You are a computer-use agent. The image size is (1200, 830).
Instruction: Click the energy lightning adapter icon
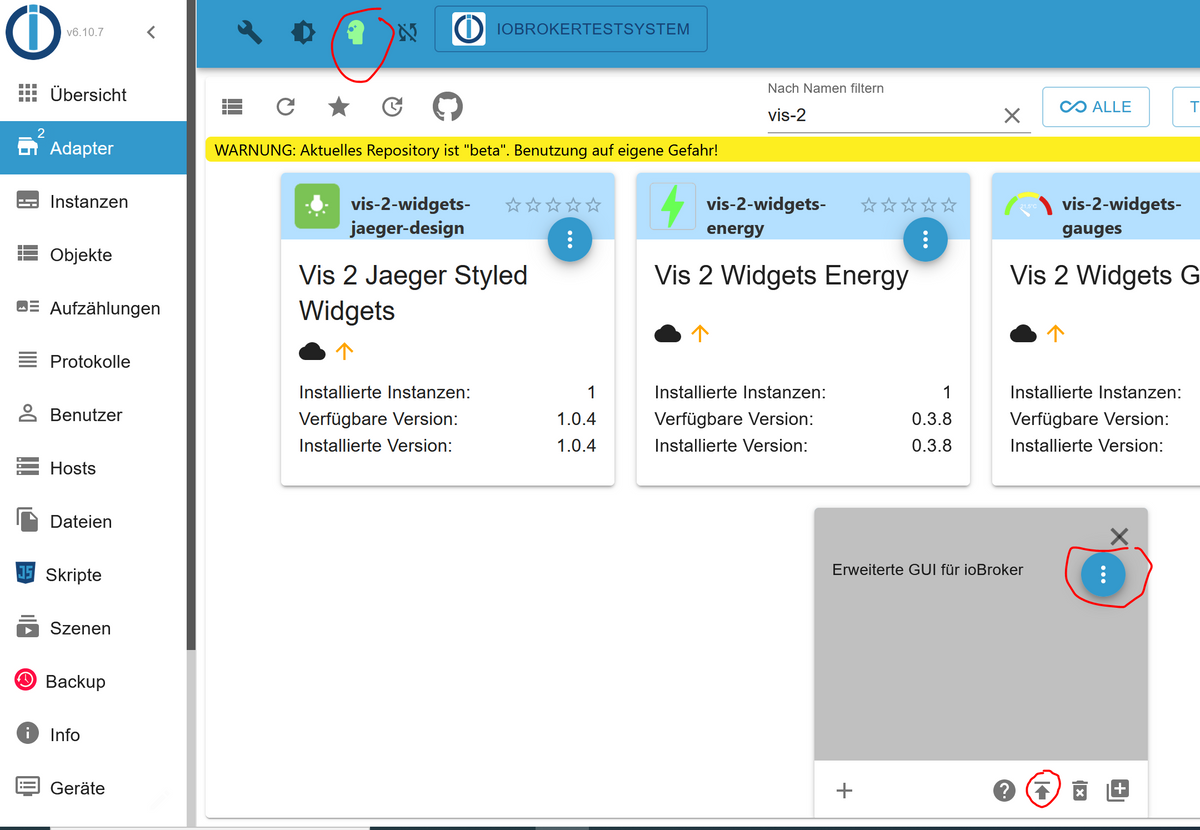673,206
